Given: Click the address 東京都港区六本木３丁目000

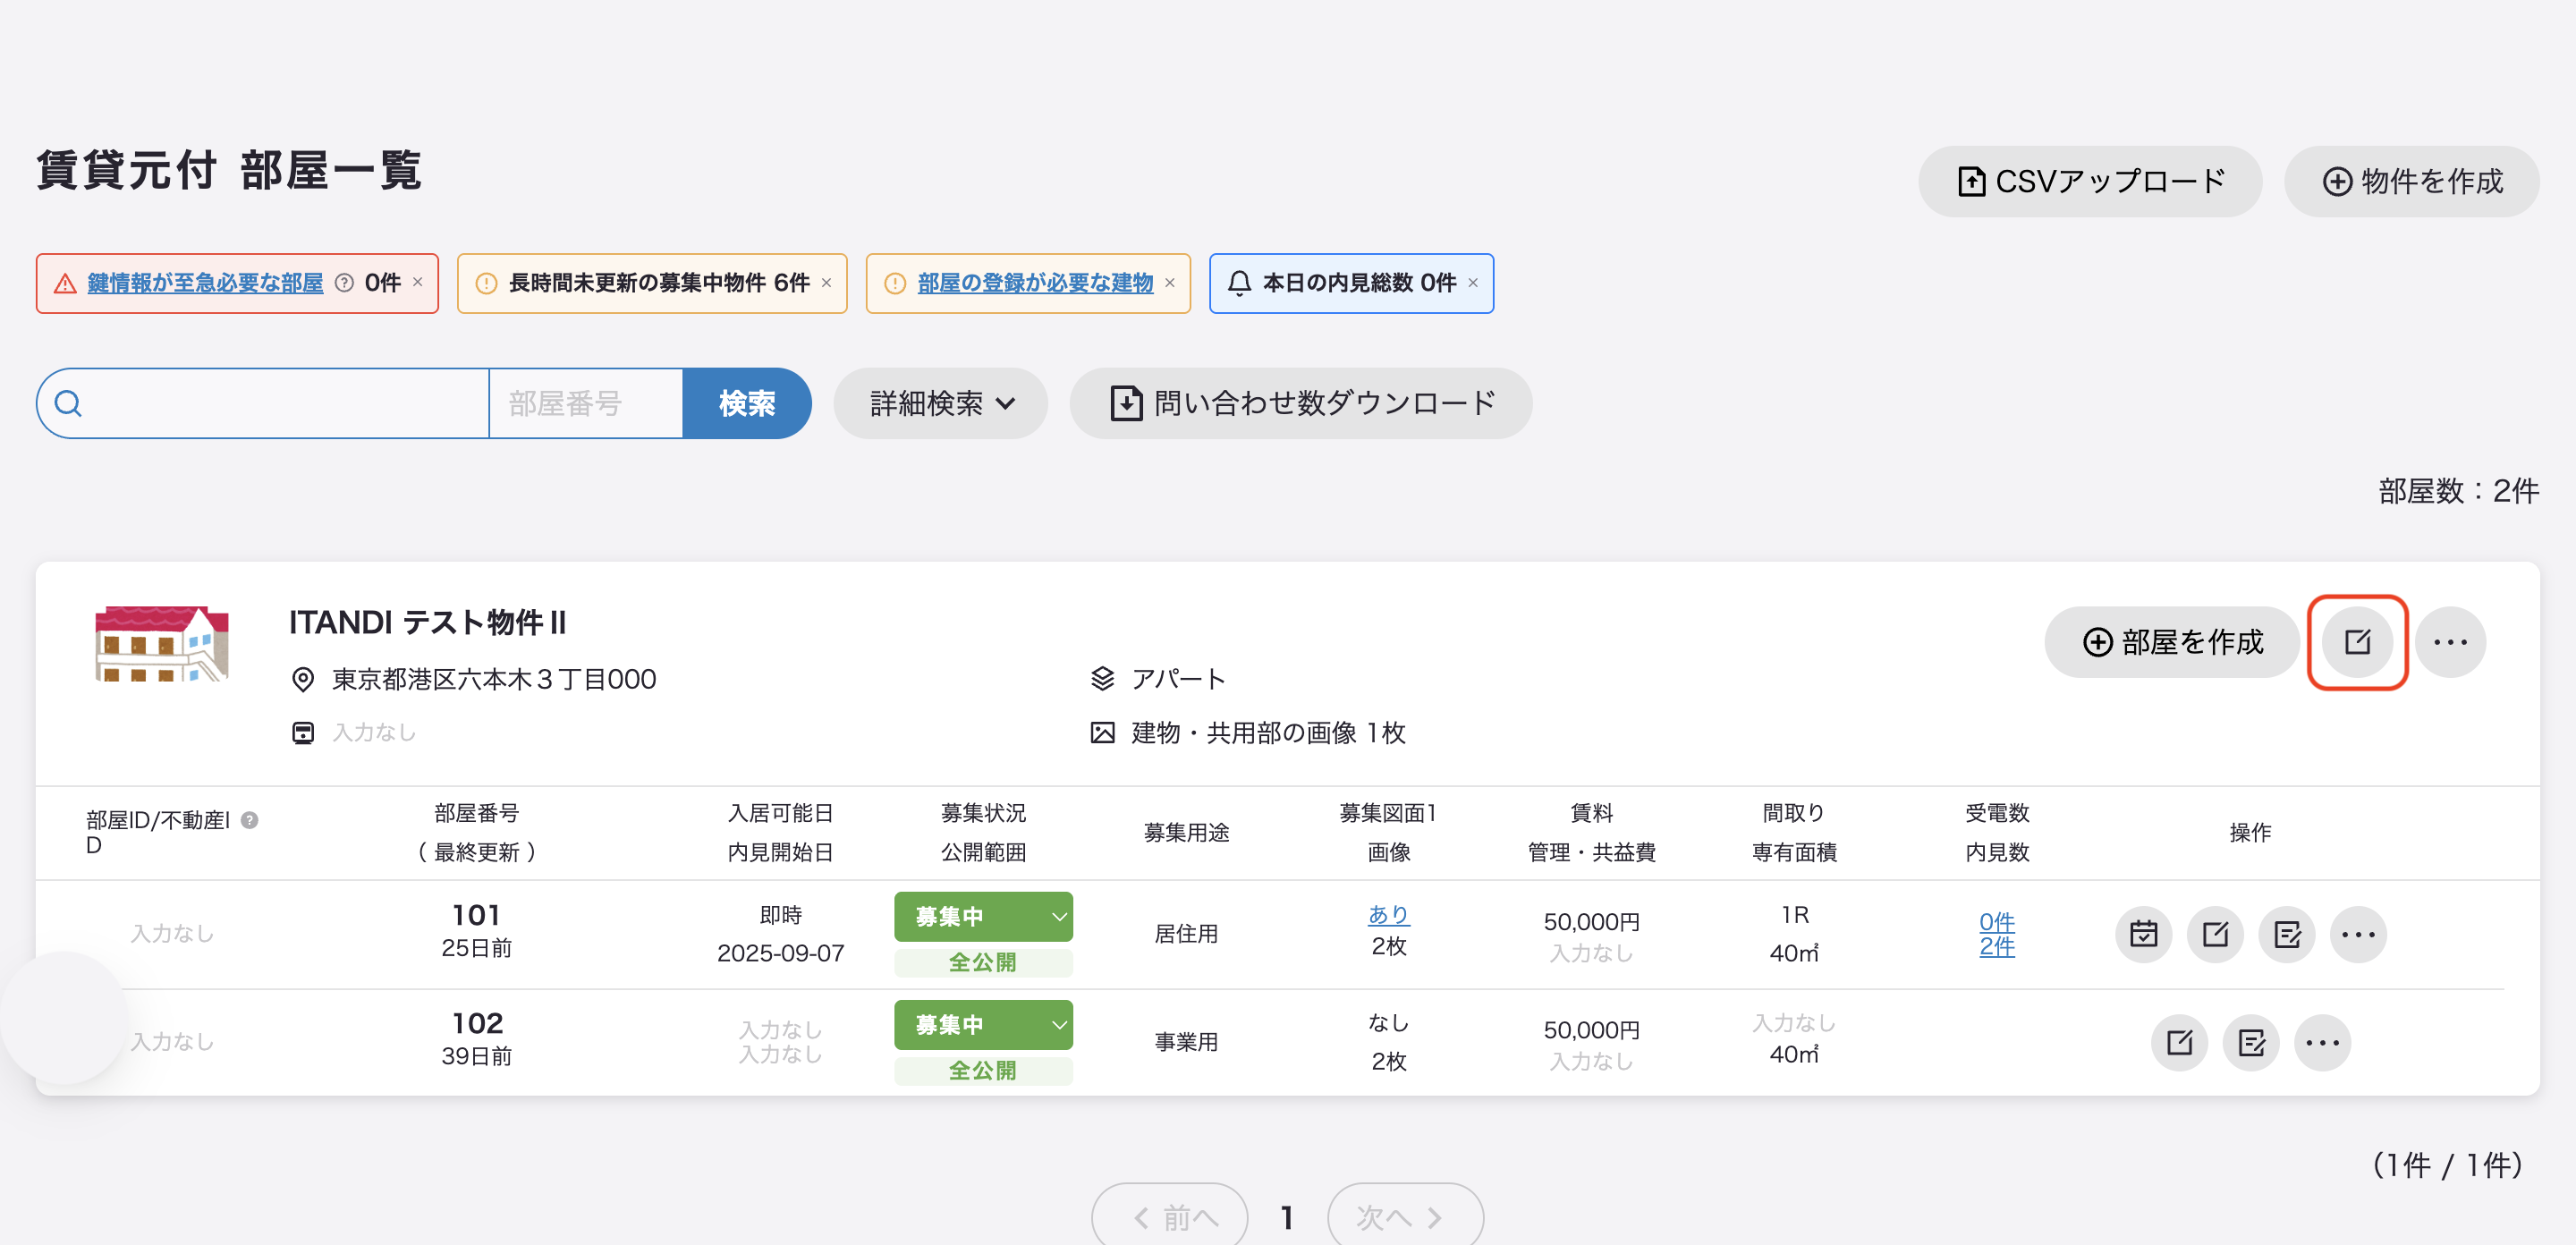Looking at the screenshot, I should (x=494, y=679).
